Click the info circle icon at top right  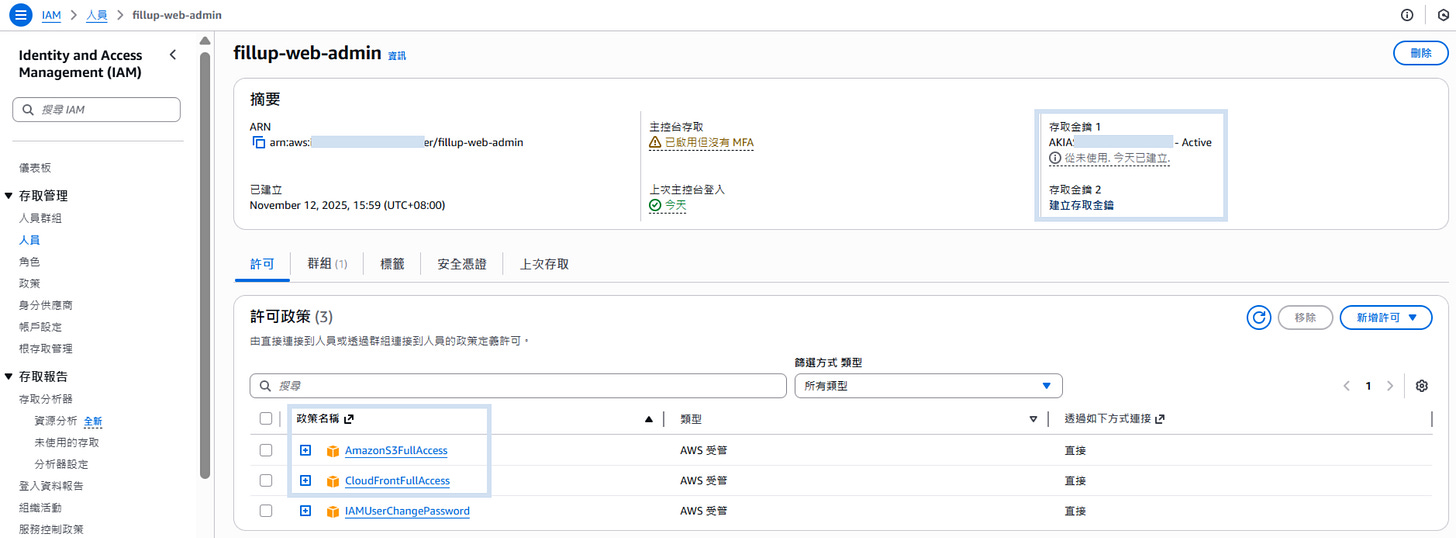(x=1407, y=15)
